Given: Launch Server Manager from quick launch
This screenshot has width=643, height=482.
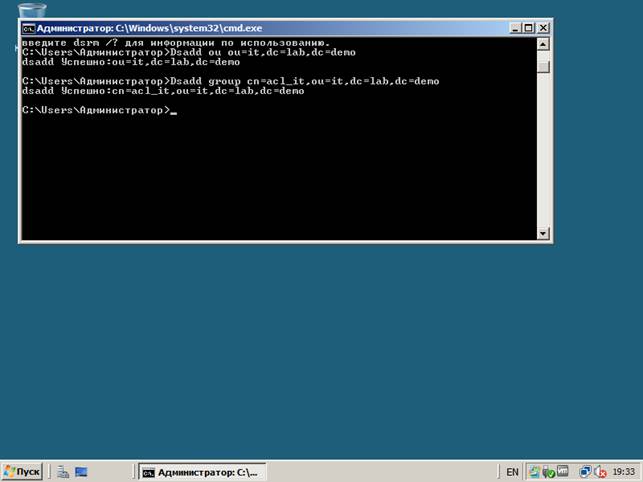Looking at the screenshot, I should tap(63, 472).
